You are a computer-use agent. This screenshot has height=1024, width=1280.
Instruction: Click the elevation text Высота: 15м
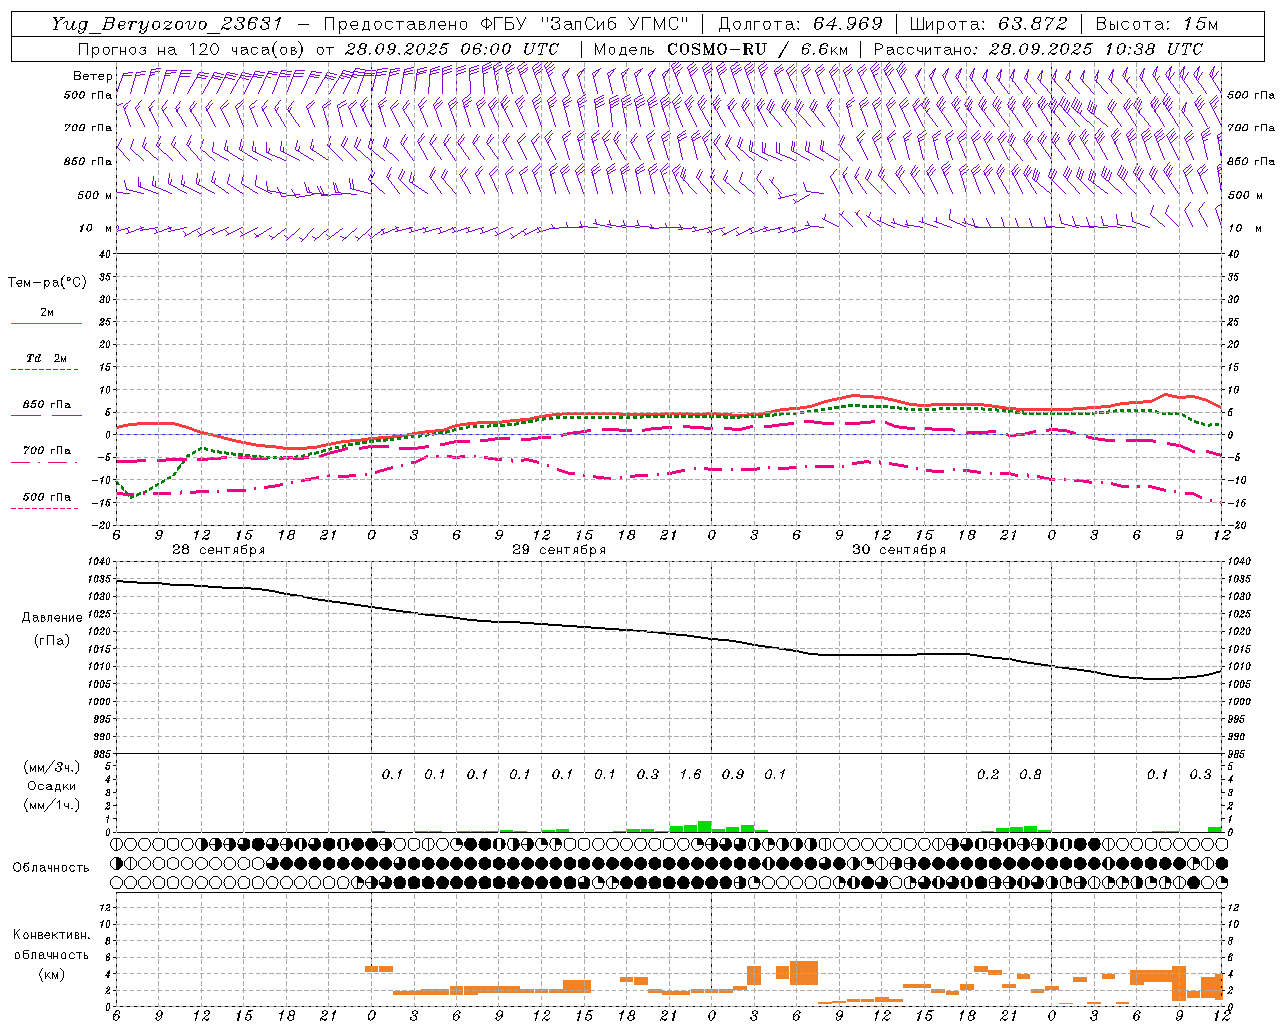tap(1157, 24)
